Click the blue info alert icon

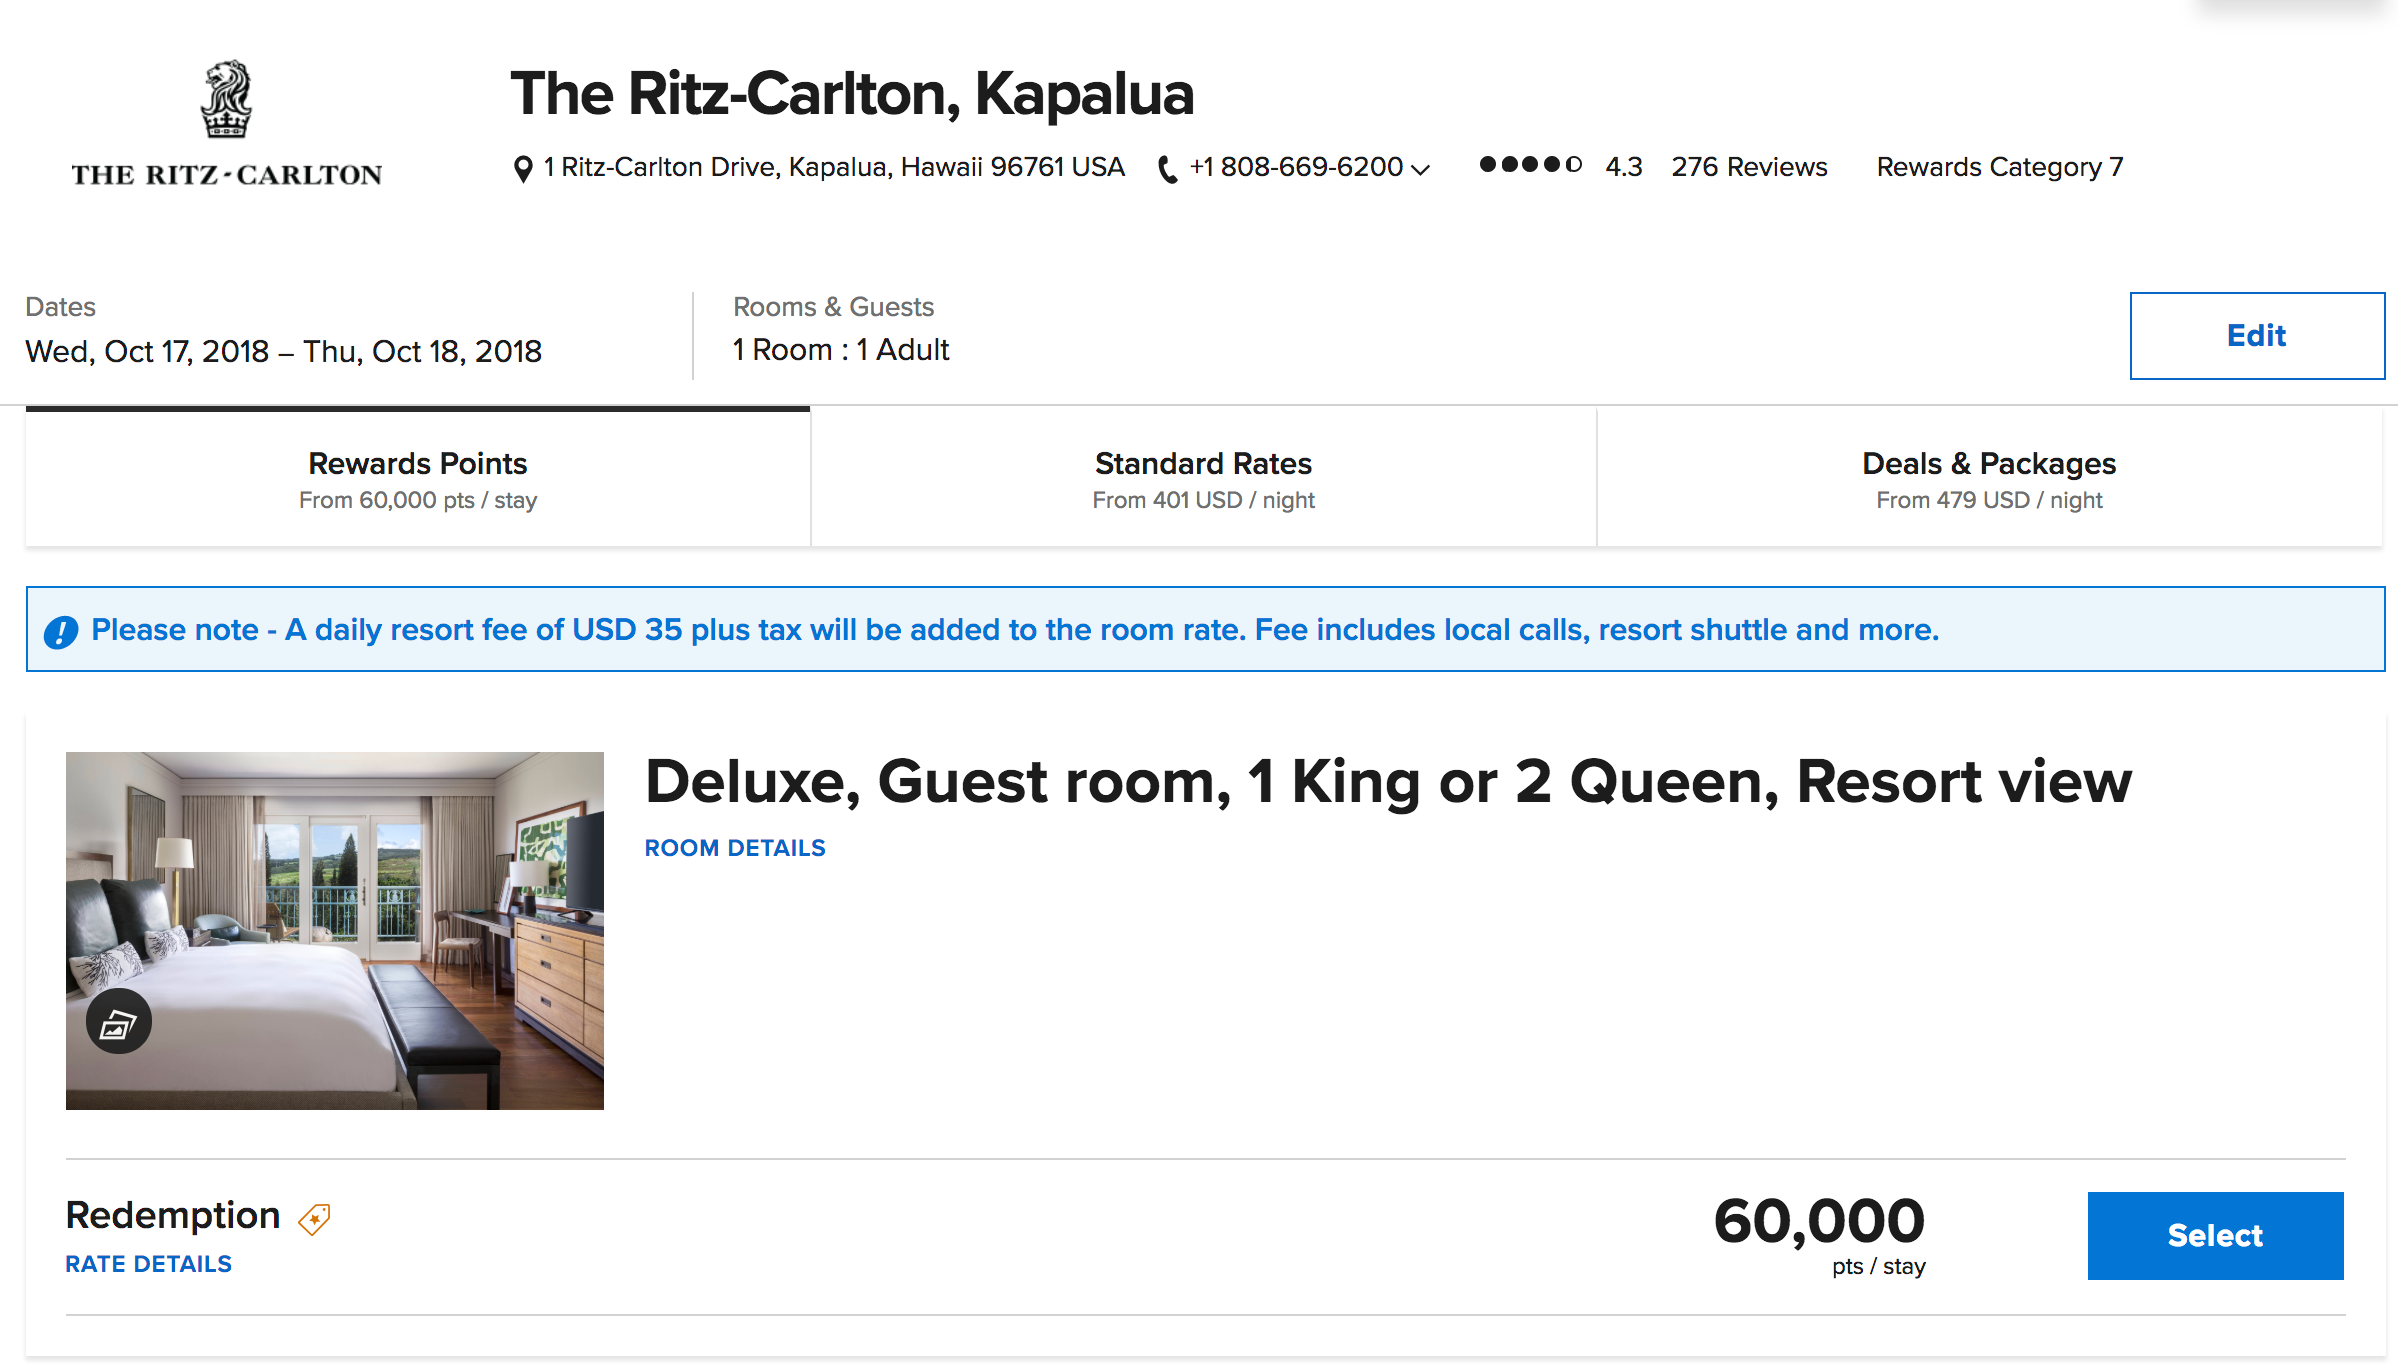(x=61, y=632)
